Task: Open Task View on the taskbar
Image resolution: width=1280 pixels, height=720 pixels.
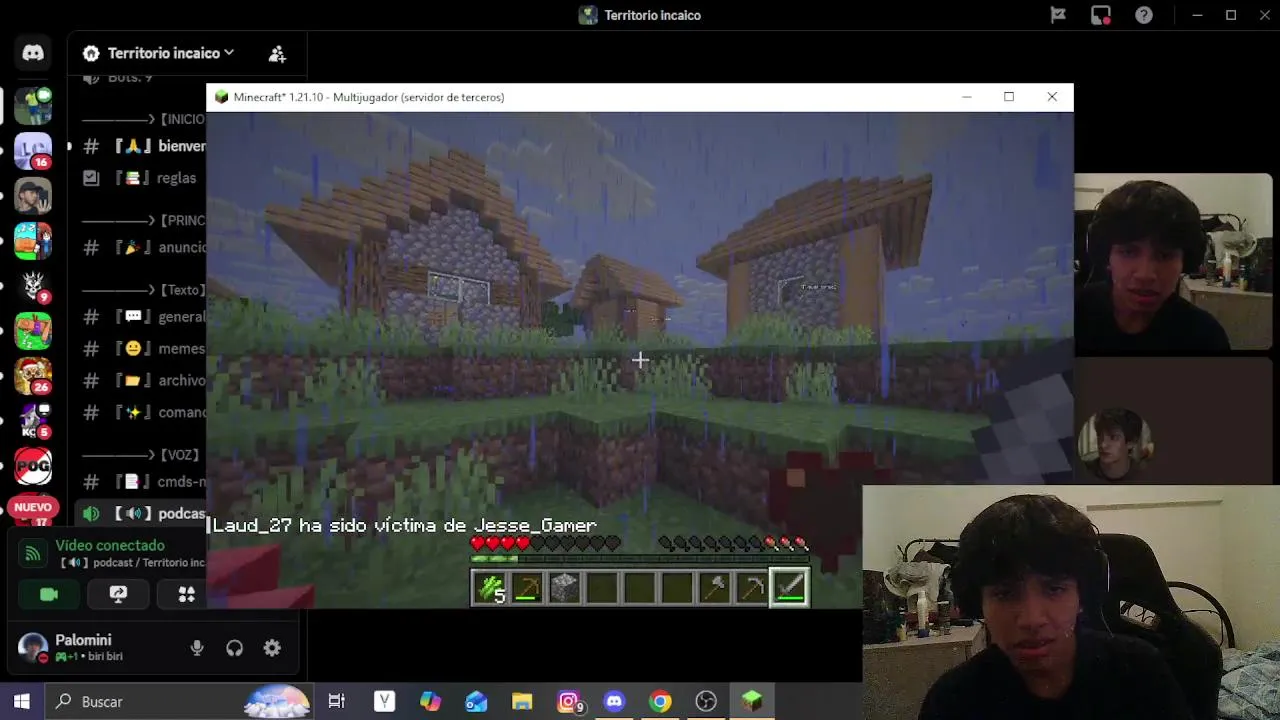Action: coord(337,701)
